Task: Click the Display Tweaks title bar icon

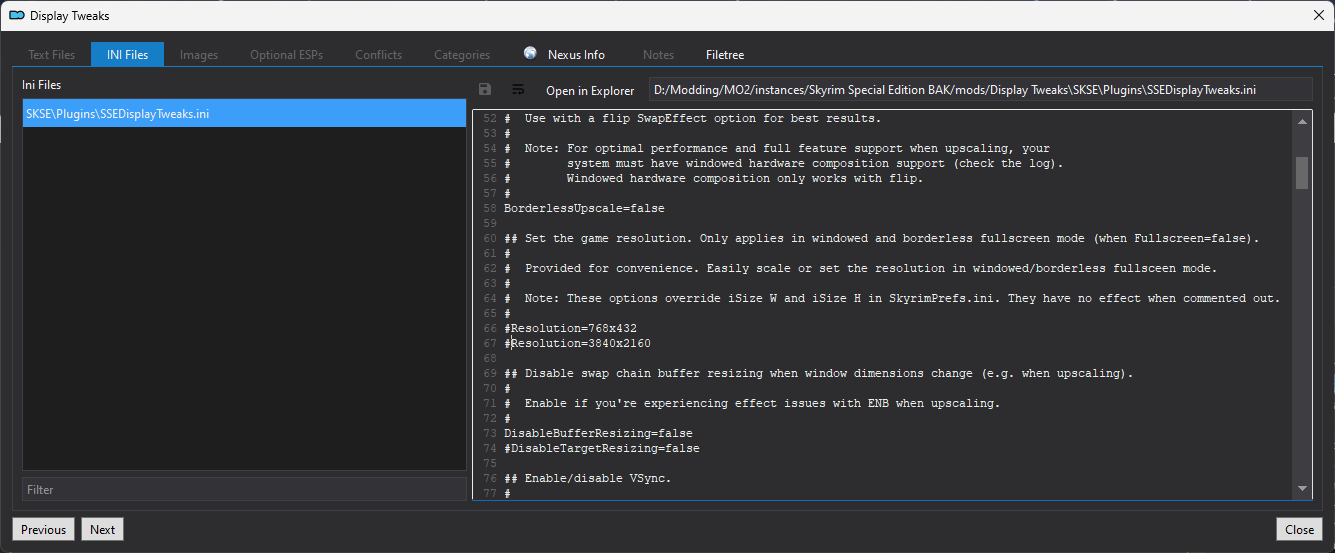Action: pos(17,15)
